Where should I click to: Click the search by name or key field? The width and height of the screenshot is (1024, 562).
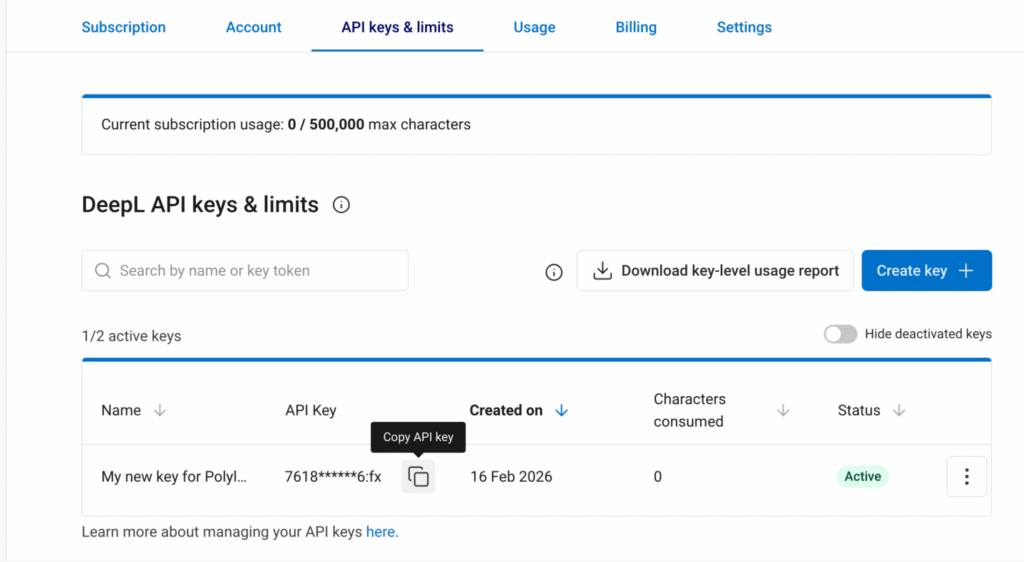(x=245, y=270)
